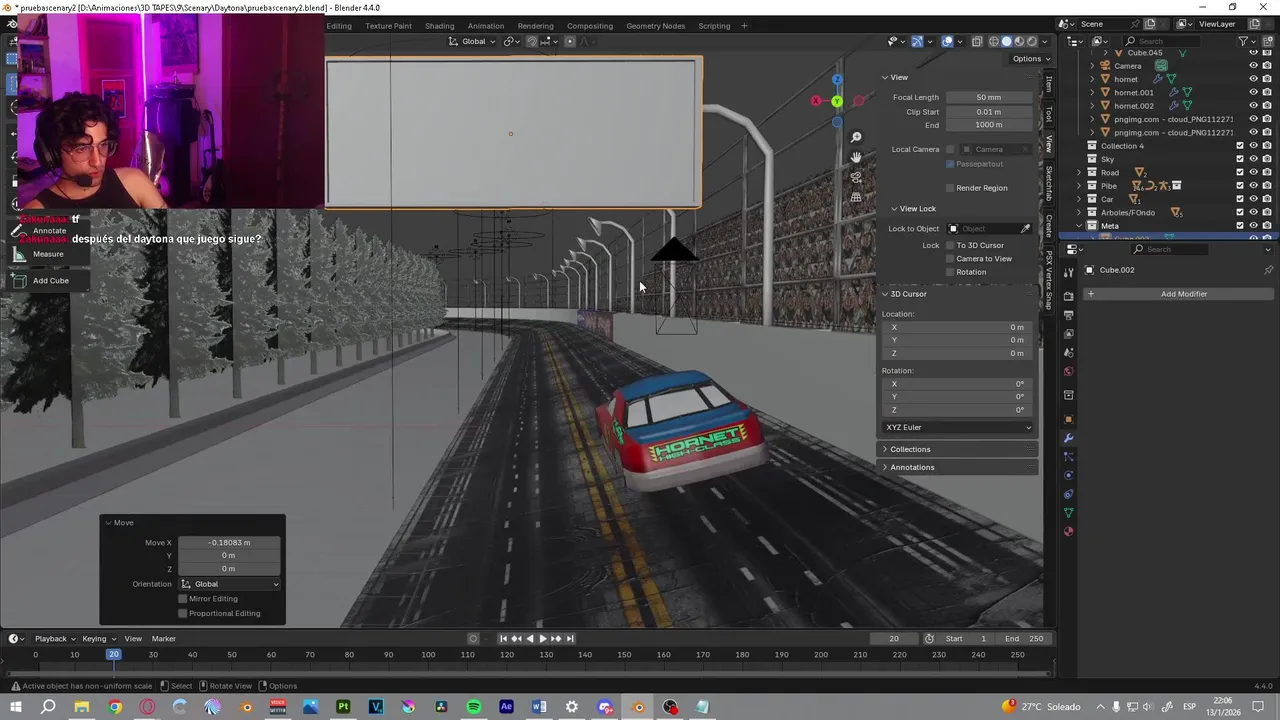This screenshot has height=720, width=1280.
Task: Open the XYZ Euler rotation mode dropdown
Action: (x=958, y=428)
